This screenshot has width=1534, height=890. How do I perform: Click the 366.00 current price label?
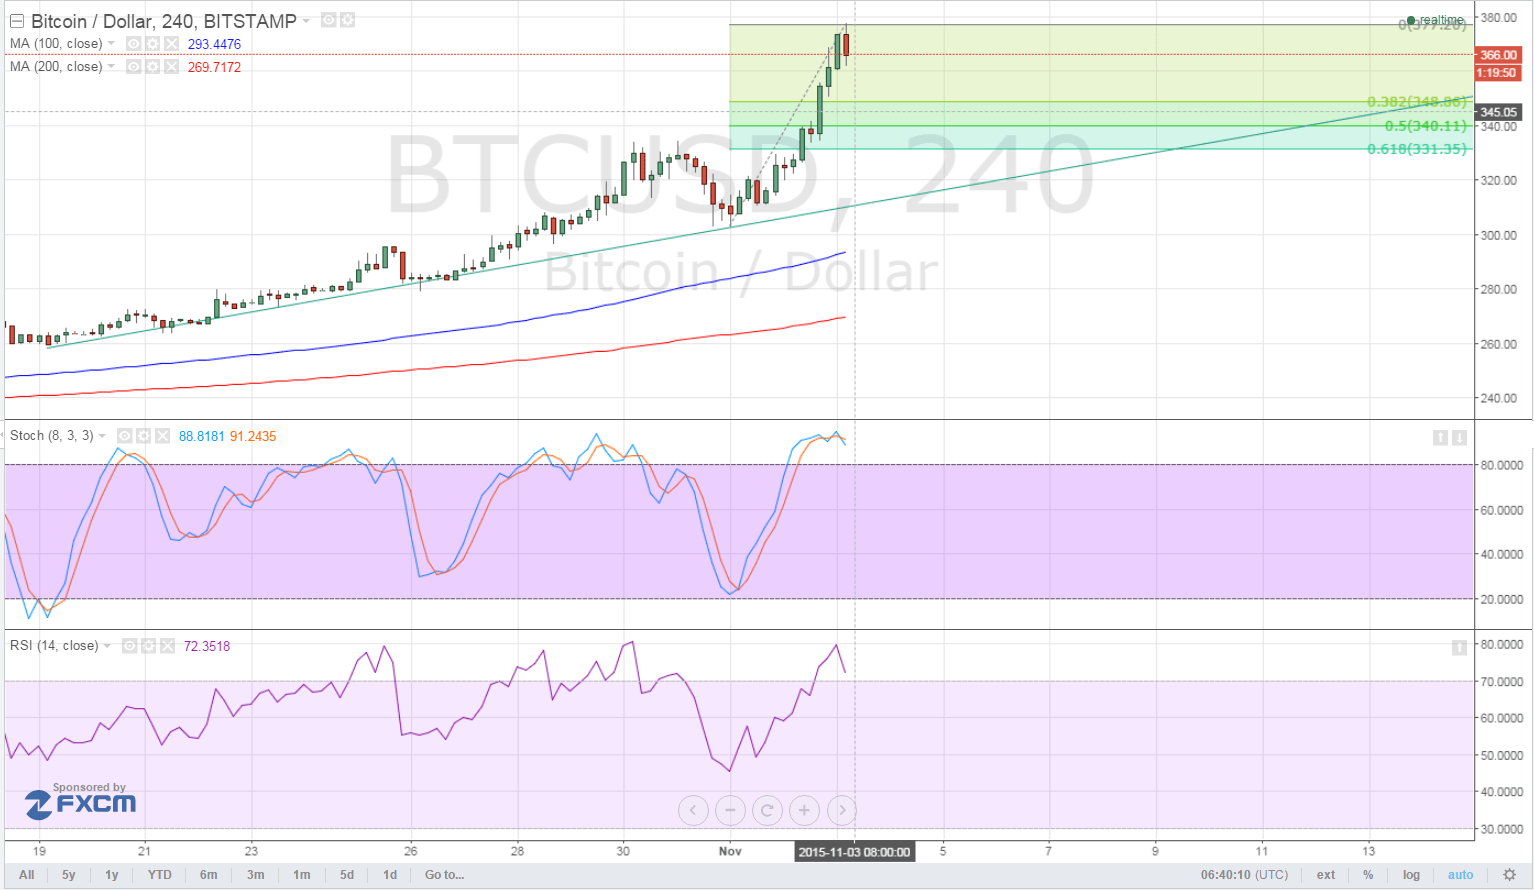coord(1498,55)
